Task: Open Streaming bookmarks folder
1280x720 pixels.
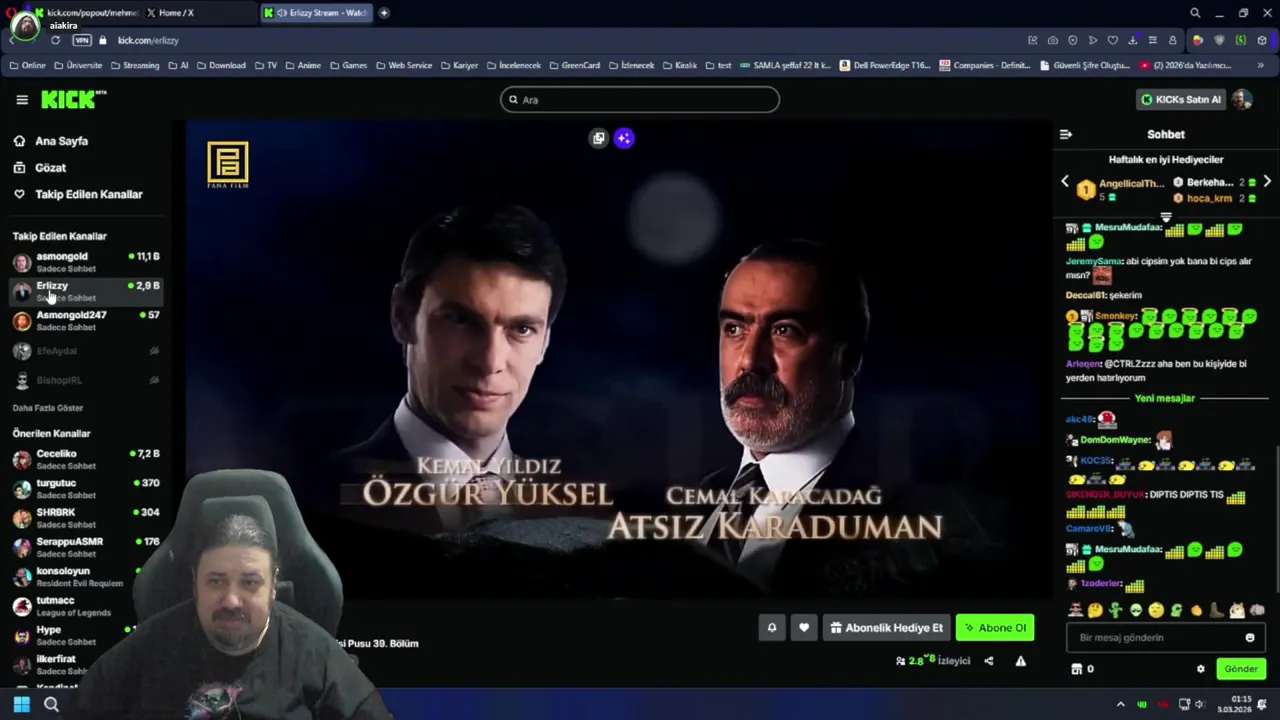Action: pyautogui.click(x=134, y=65)
